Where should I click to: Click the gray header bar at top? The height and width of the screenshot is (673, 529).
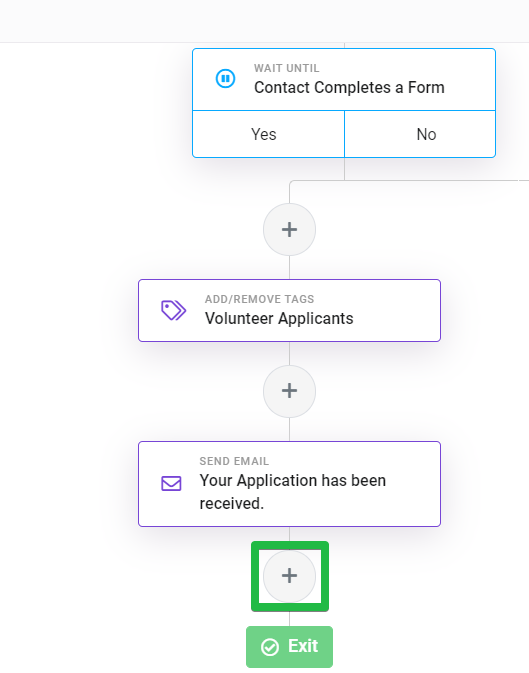[x=264, y=21]
